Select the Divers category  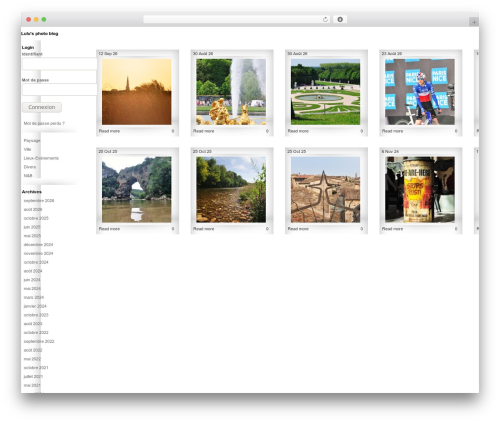(x=30, y=167)
